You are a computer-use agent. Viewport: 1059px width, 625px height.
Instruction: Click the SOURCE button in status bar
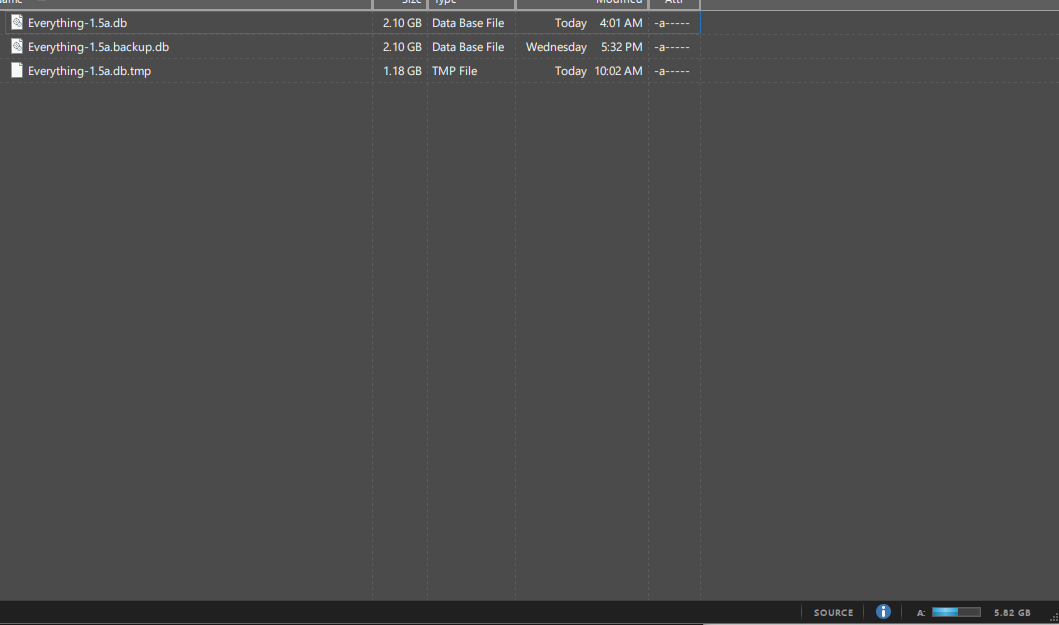(833, 612)
